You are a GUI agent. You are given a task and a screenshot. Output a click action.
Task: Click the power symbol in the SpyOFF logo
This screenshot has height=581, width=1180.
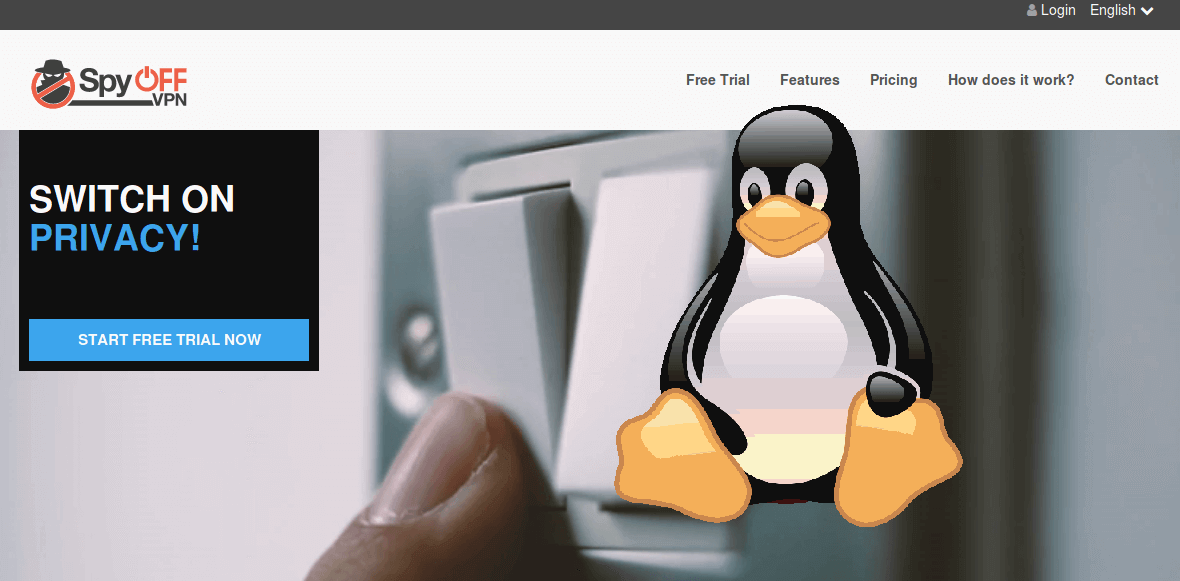(146, 79)
